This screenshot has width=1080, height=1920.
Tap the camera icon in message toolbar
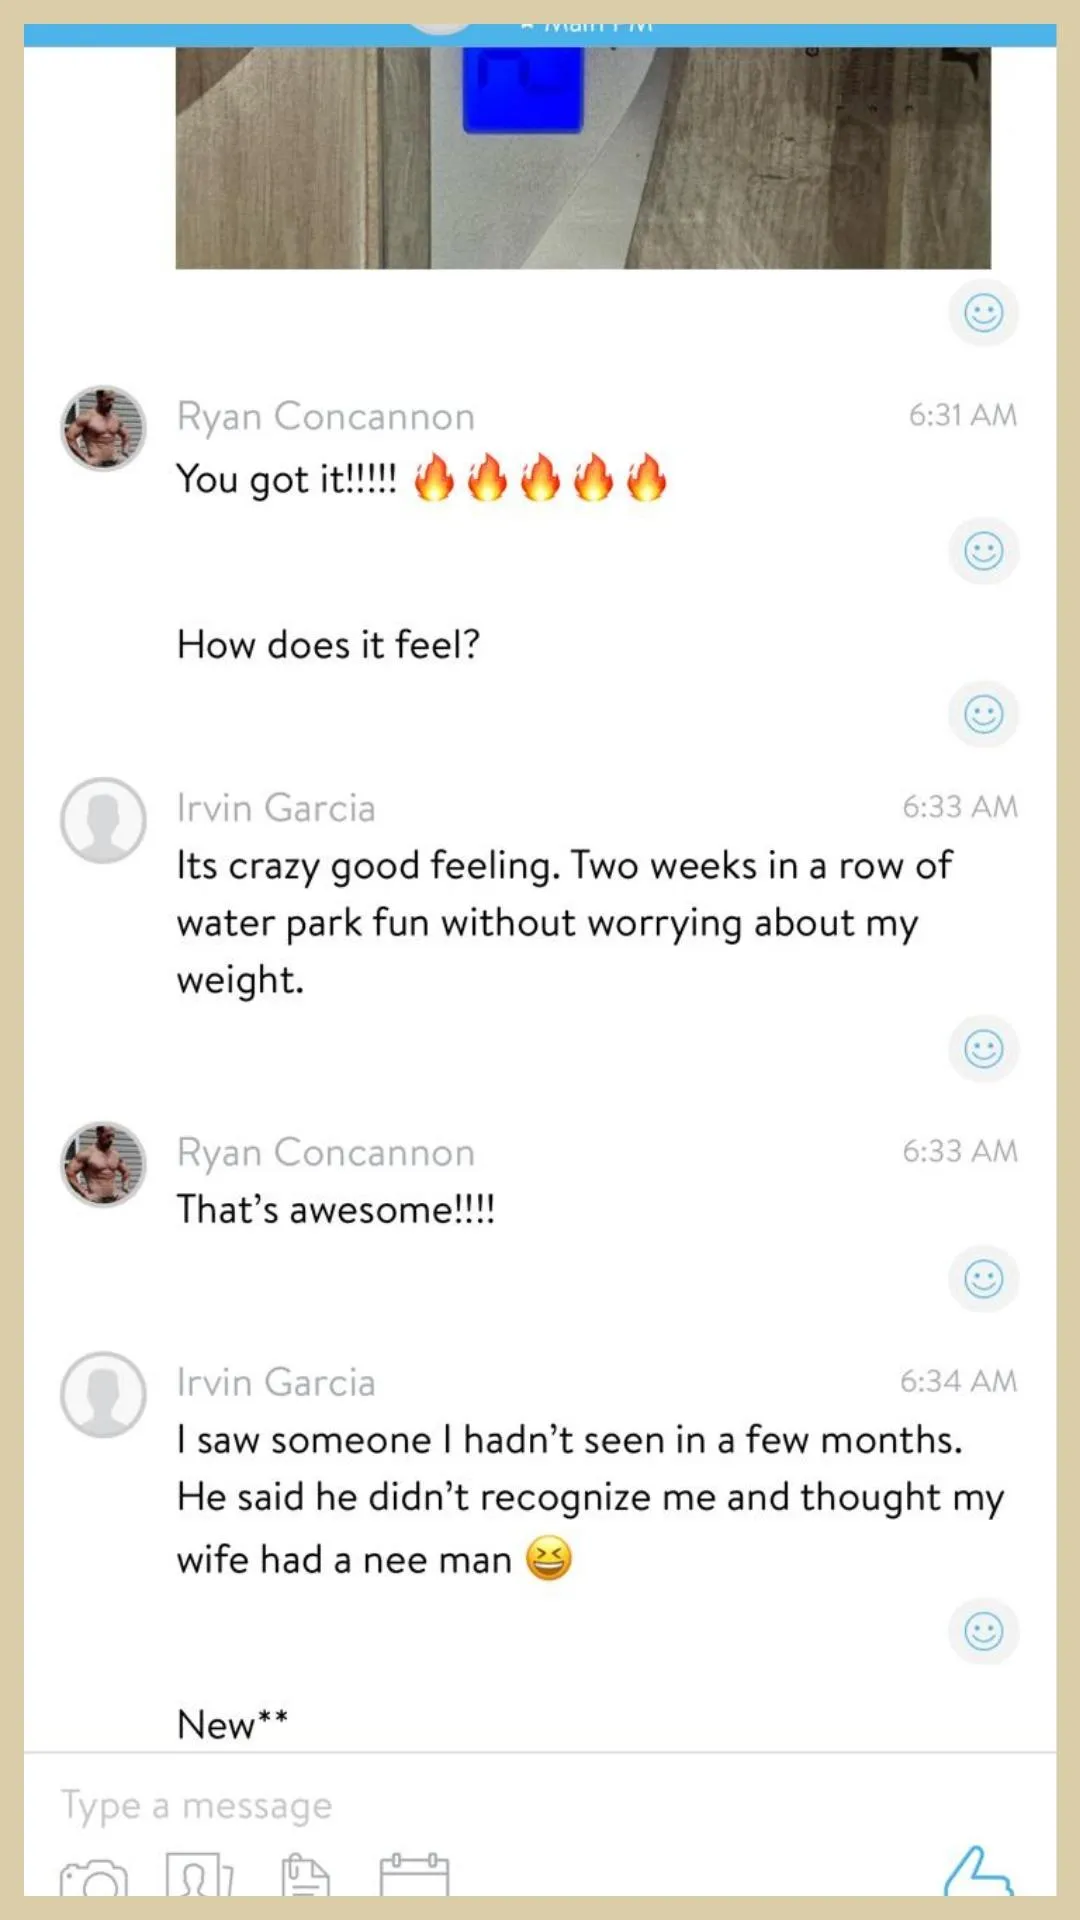(94, 1879)
